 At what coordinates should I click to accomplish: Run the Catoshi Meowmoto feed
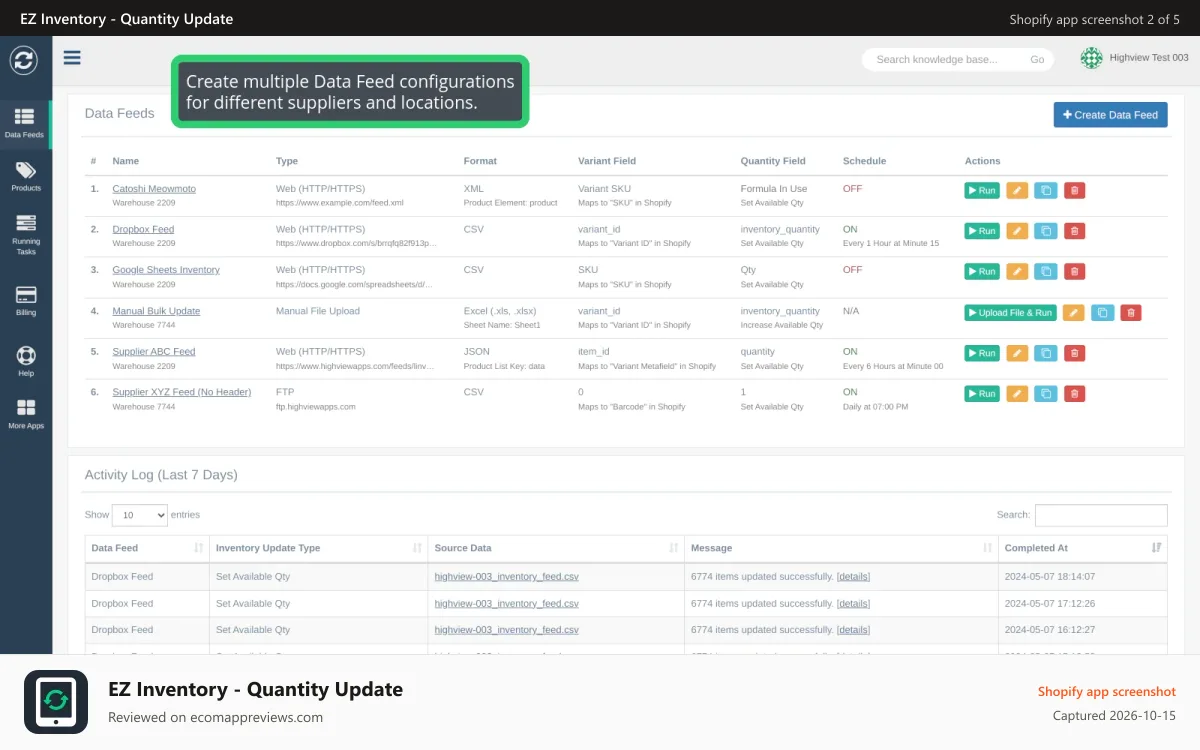[981, 190]
